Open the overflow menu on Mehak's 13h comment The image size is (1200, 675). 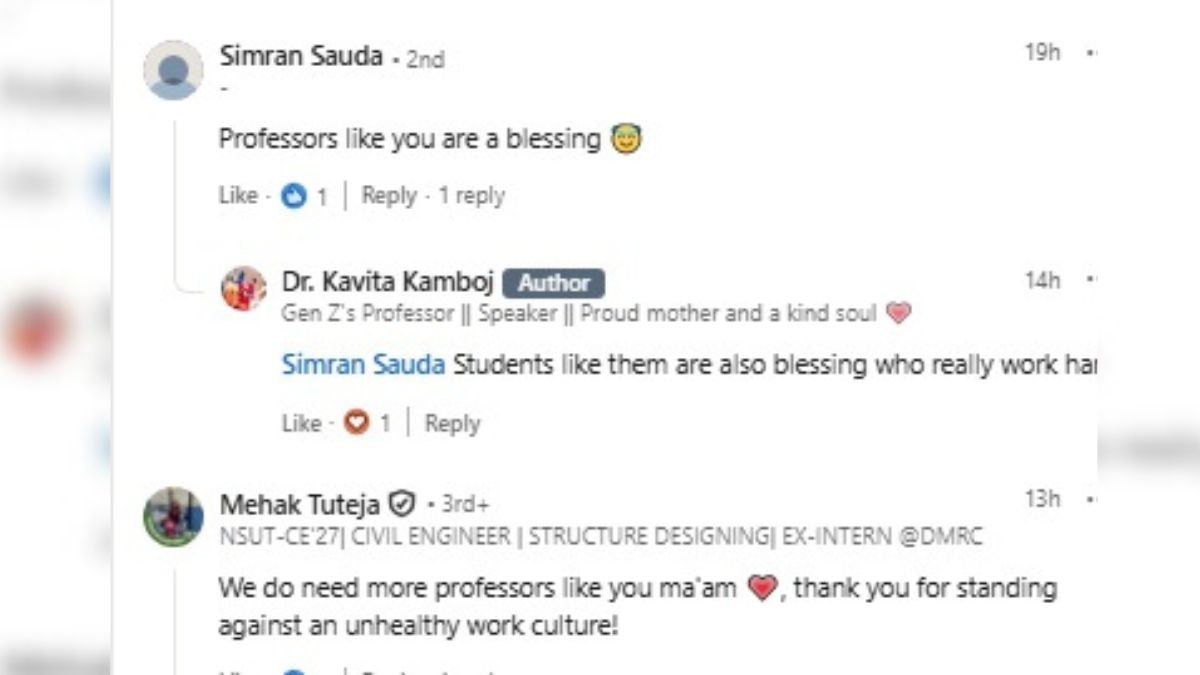1091,497
